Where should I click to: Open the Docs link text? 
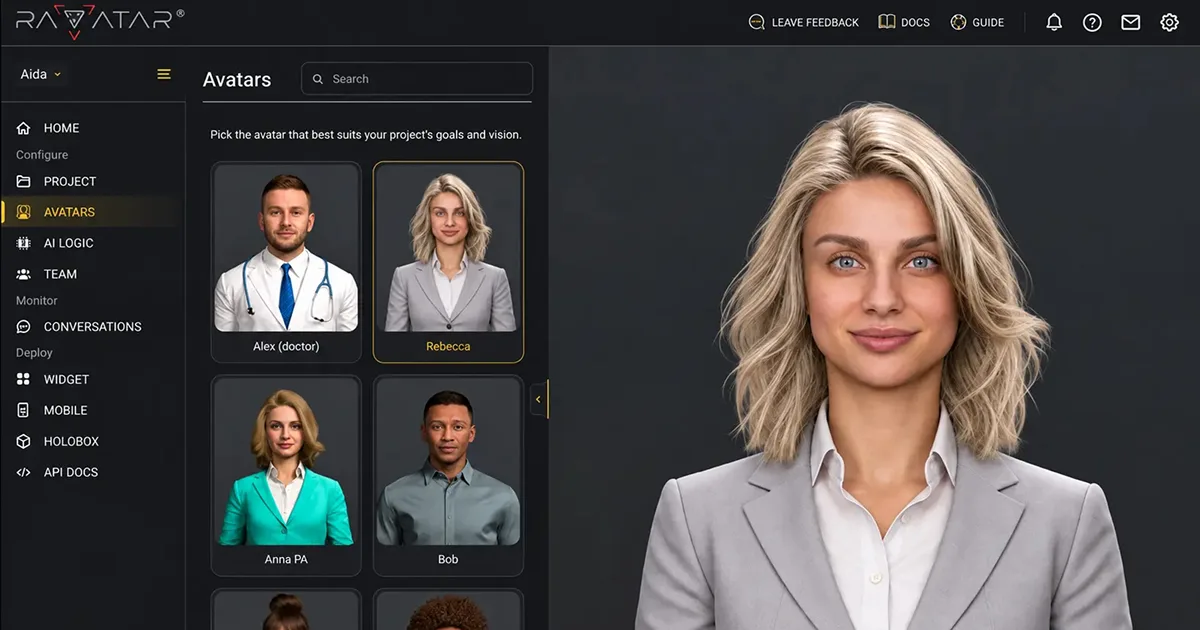[x=915, y=23]
